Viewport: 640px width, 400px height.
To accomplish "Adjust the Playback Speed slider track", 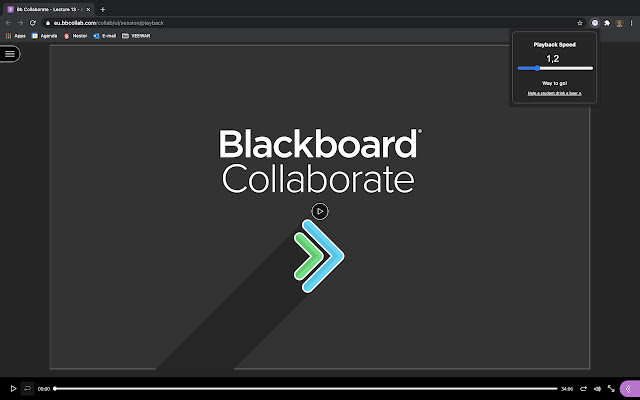I will (x=555, y=69).
